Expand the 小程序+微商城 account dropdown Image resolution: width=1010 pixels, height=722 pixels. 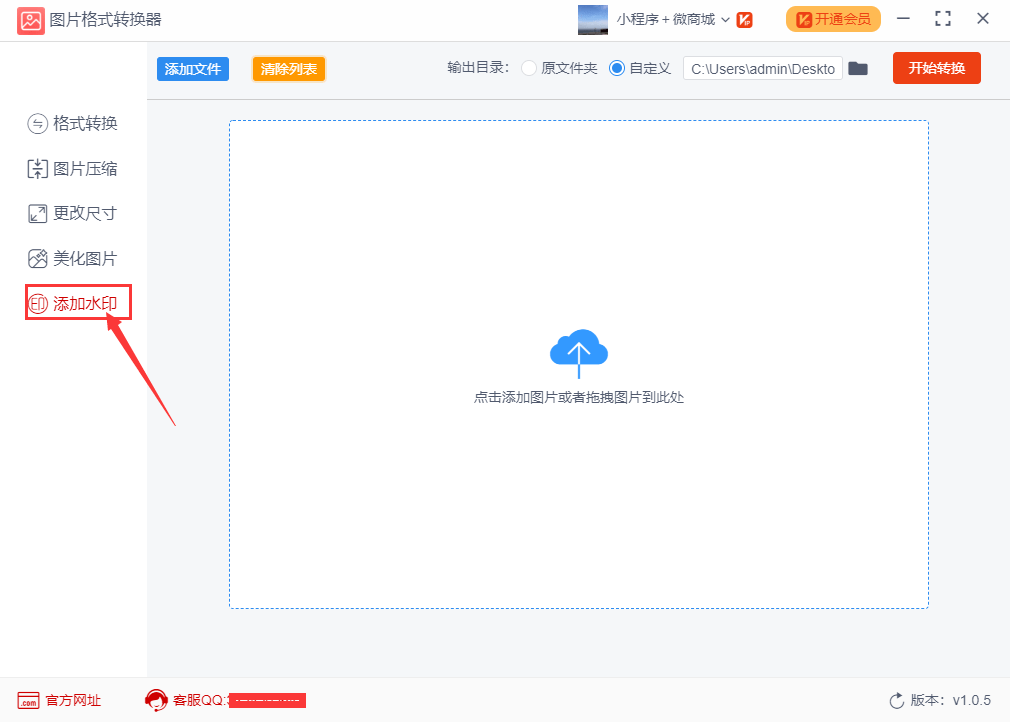pyautogui.click(x=725, y=20)
